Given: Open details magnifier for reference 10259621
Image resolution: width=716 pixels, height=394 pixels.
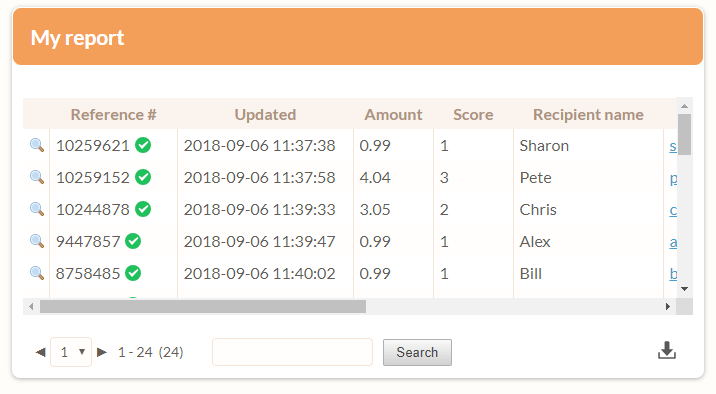Looking at the screenshot, I should pyautogui.click(x=37, y=145).
